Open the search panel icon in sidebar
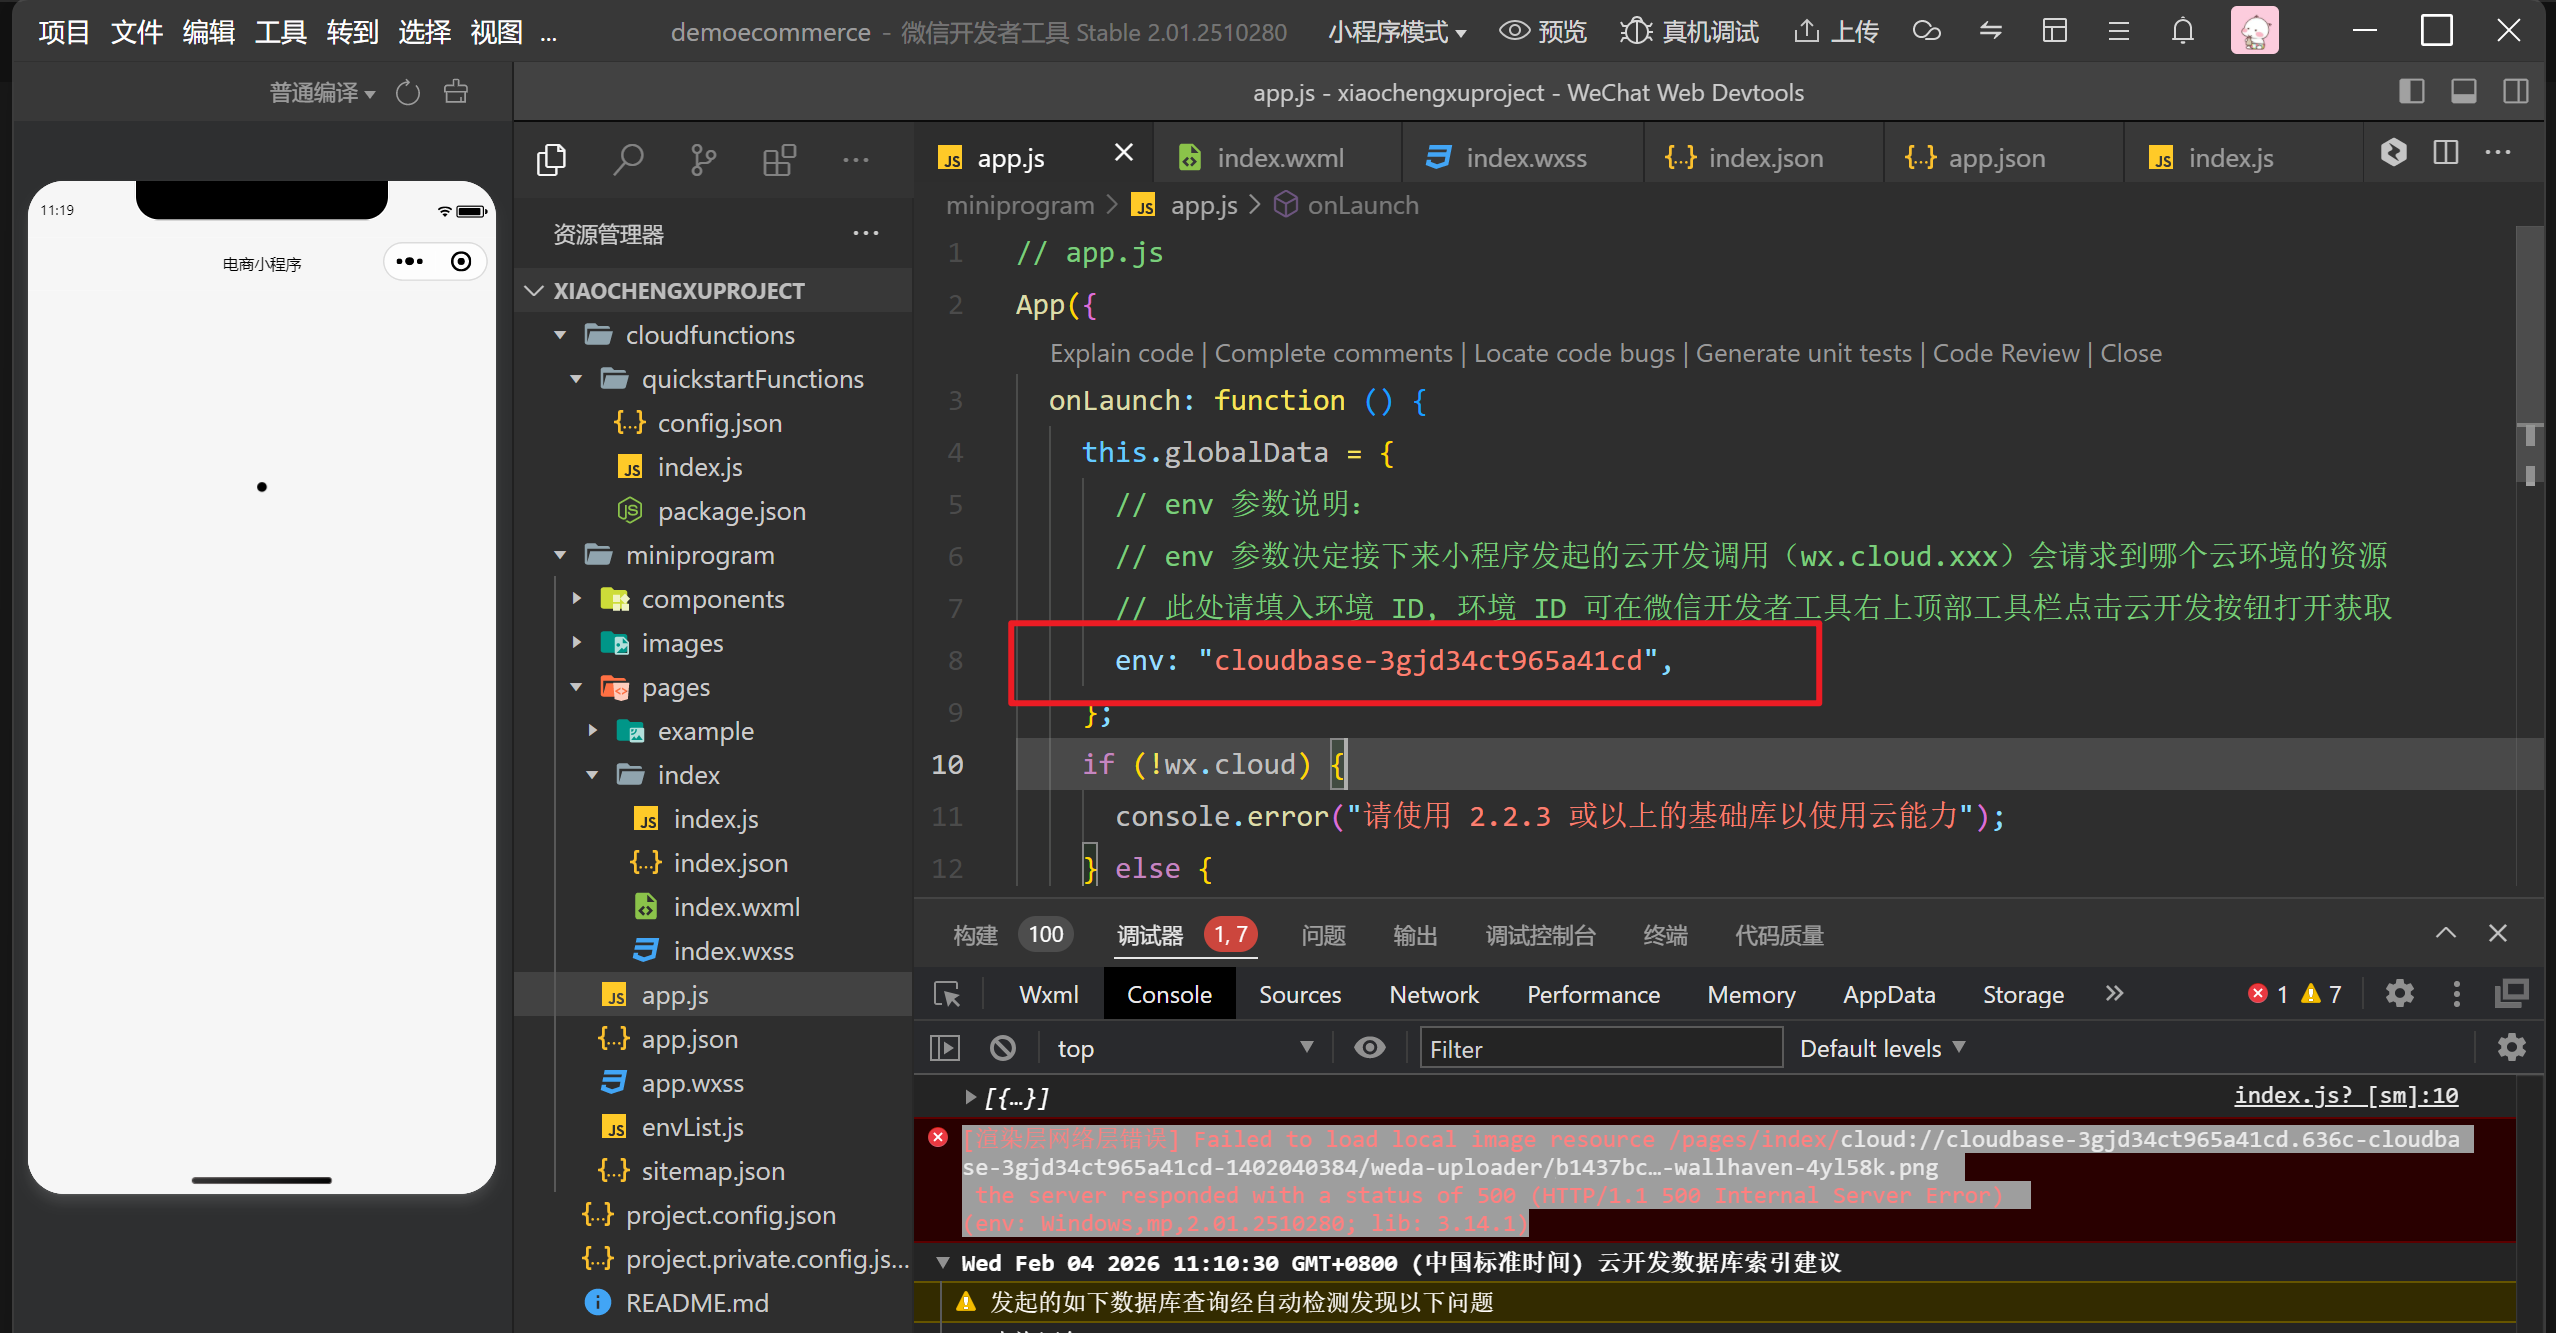2556x1333 pixels. (628, 159)
